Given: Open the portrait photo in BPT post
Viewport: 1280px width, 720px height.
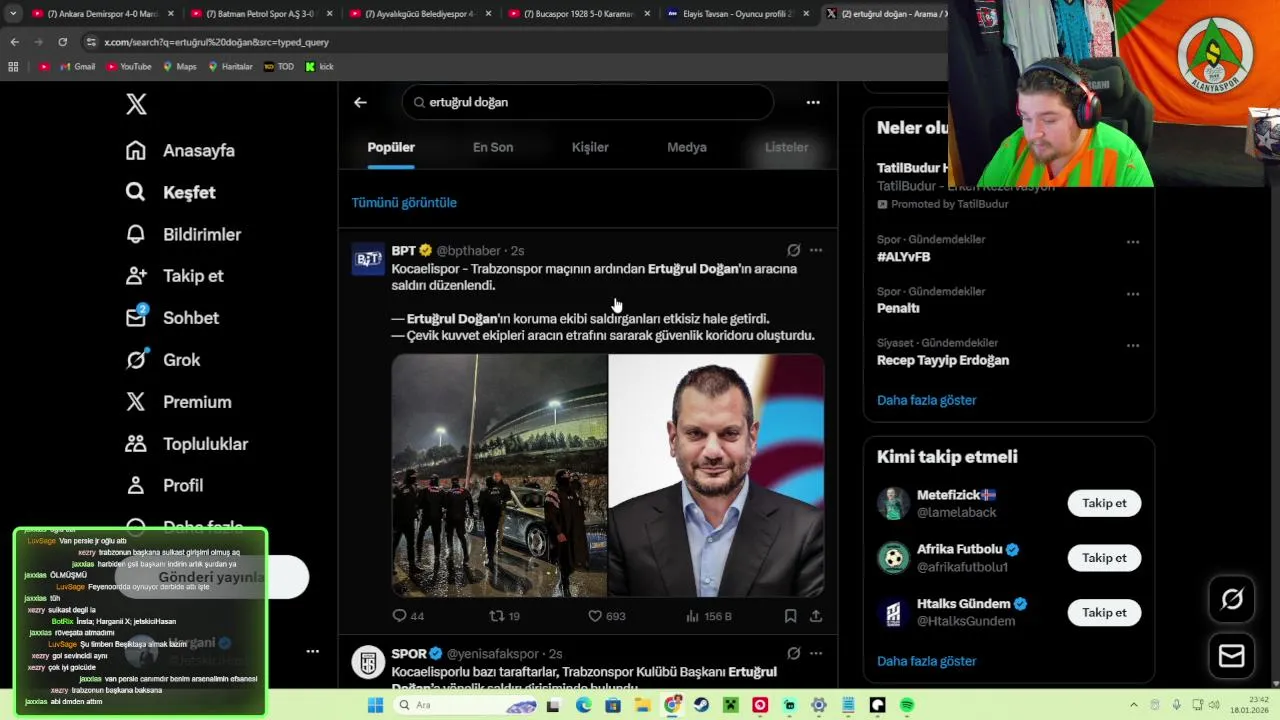Looking at the screenshot, I should pos(717,475).
